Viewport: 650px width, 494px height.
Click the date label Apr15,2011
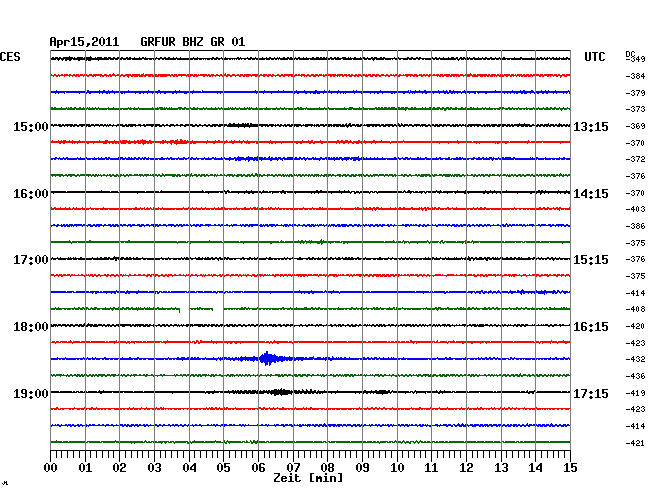point(84,42)
